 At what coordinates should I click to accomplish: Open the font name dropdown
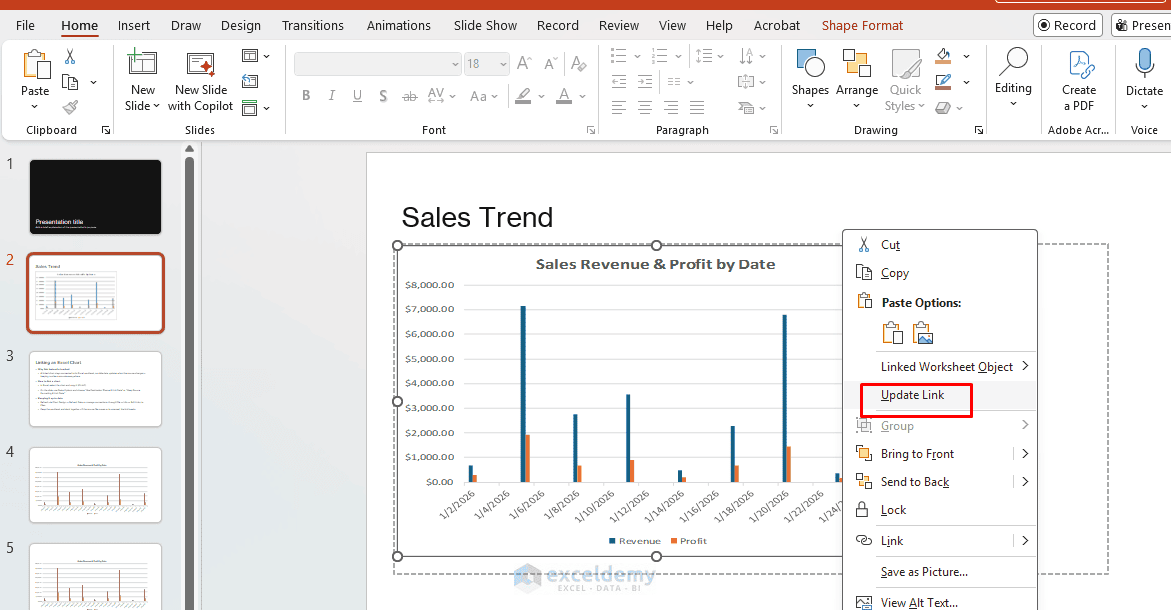[x=455, y=64]
